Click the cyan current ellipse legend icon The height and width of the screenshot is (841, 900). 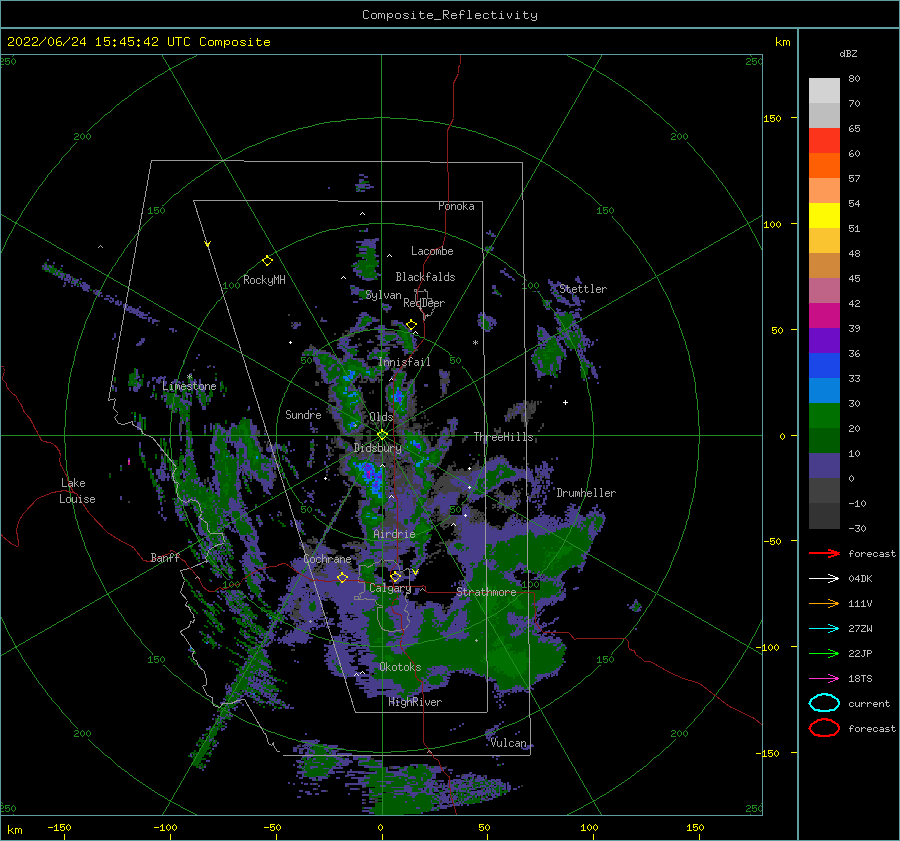(825, 703)
